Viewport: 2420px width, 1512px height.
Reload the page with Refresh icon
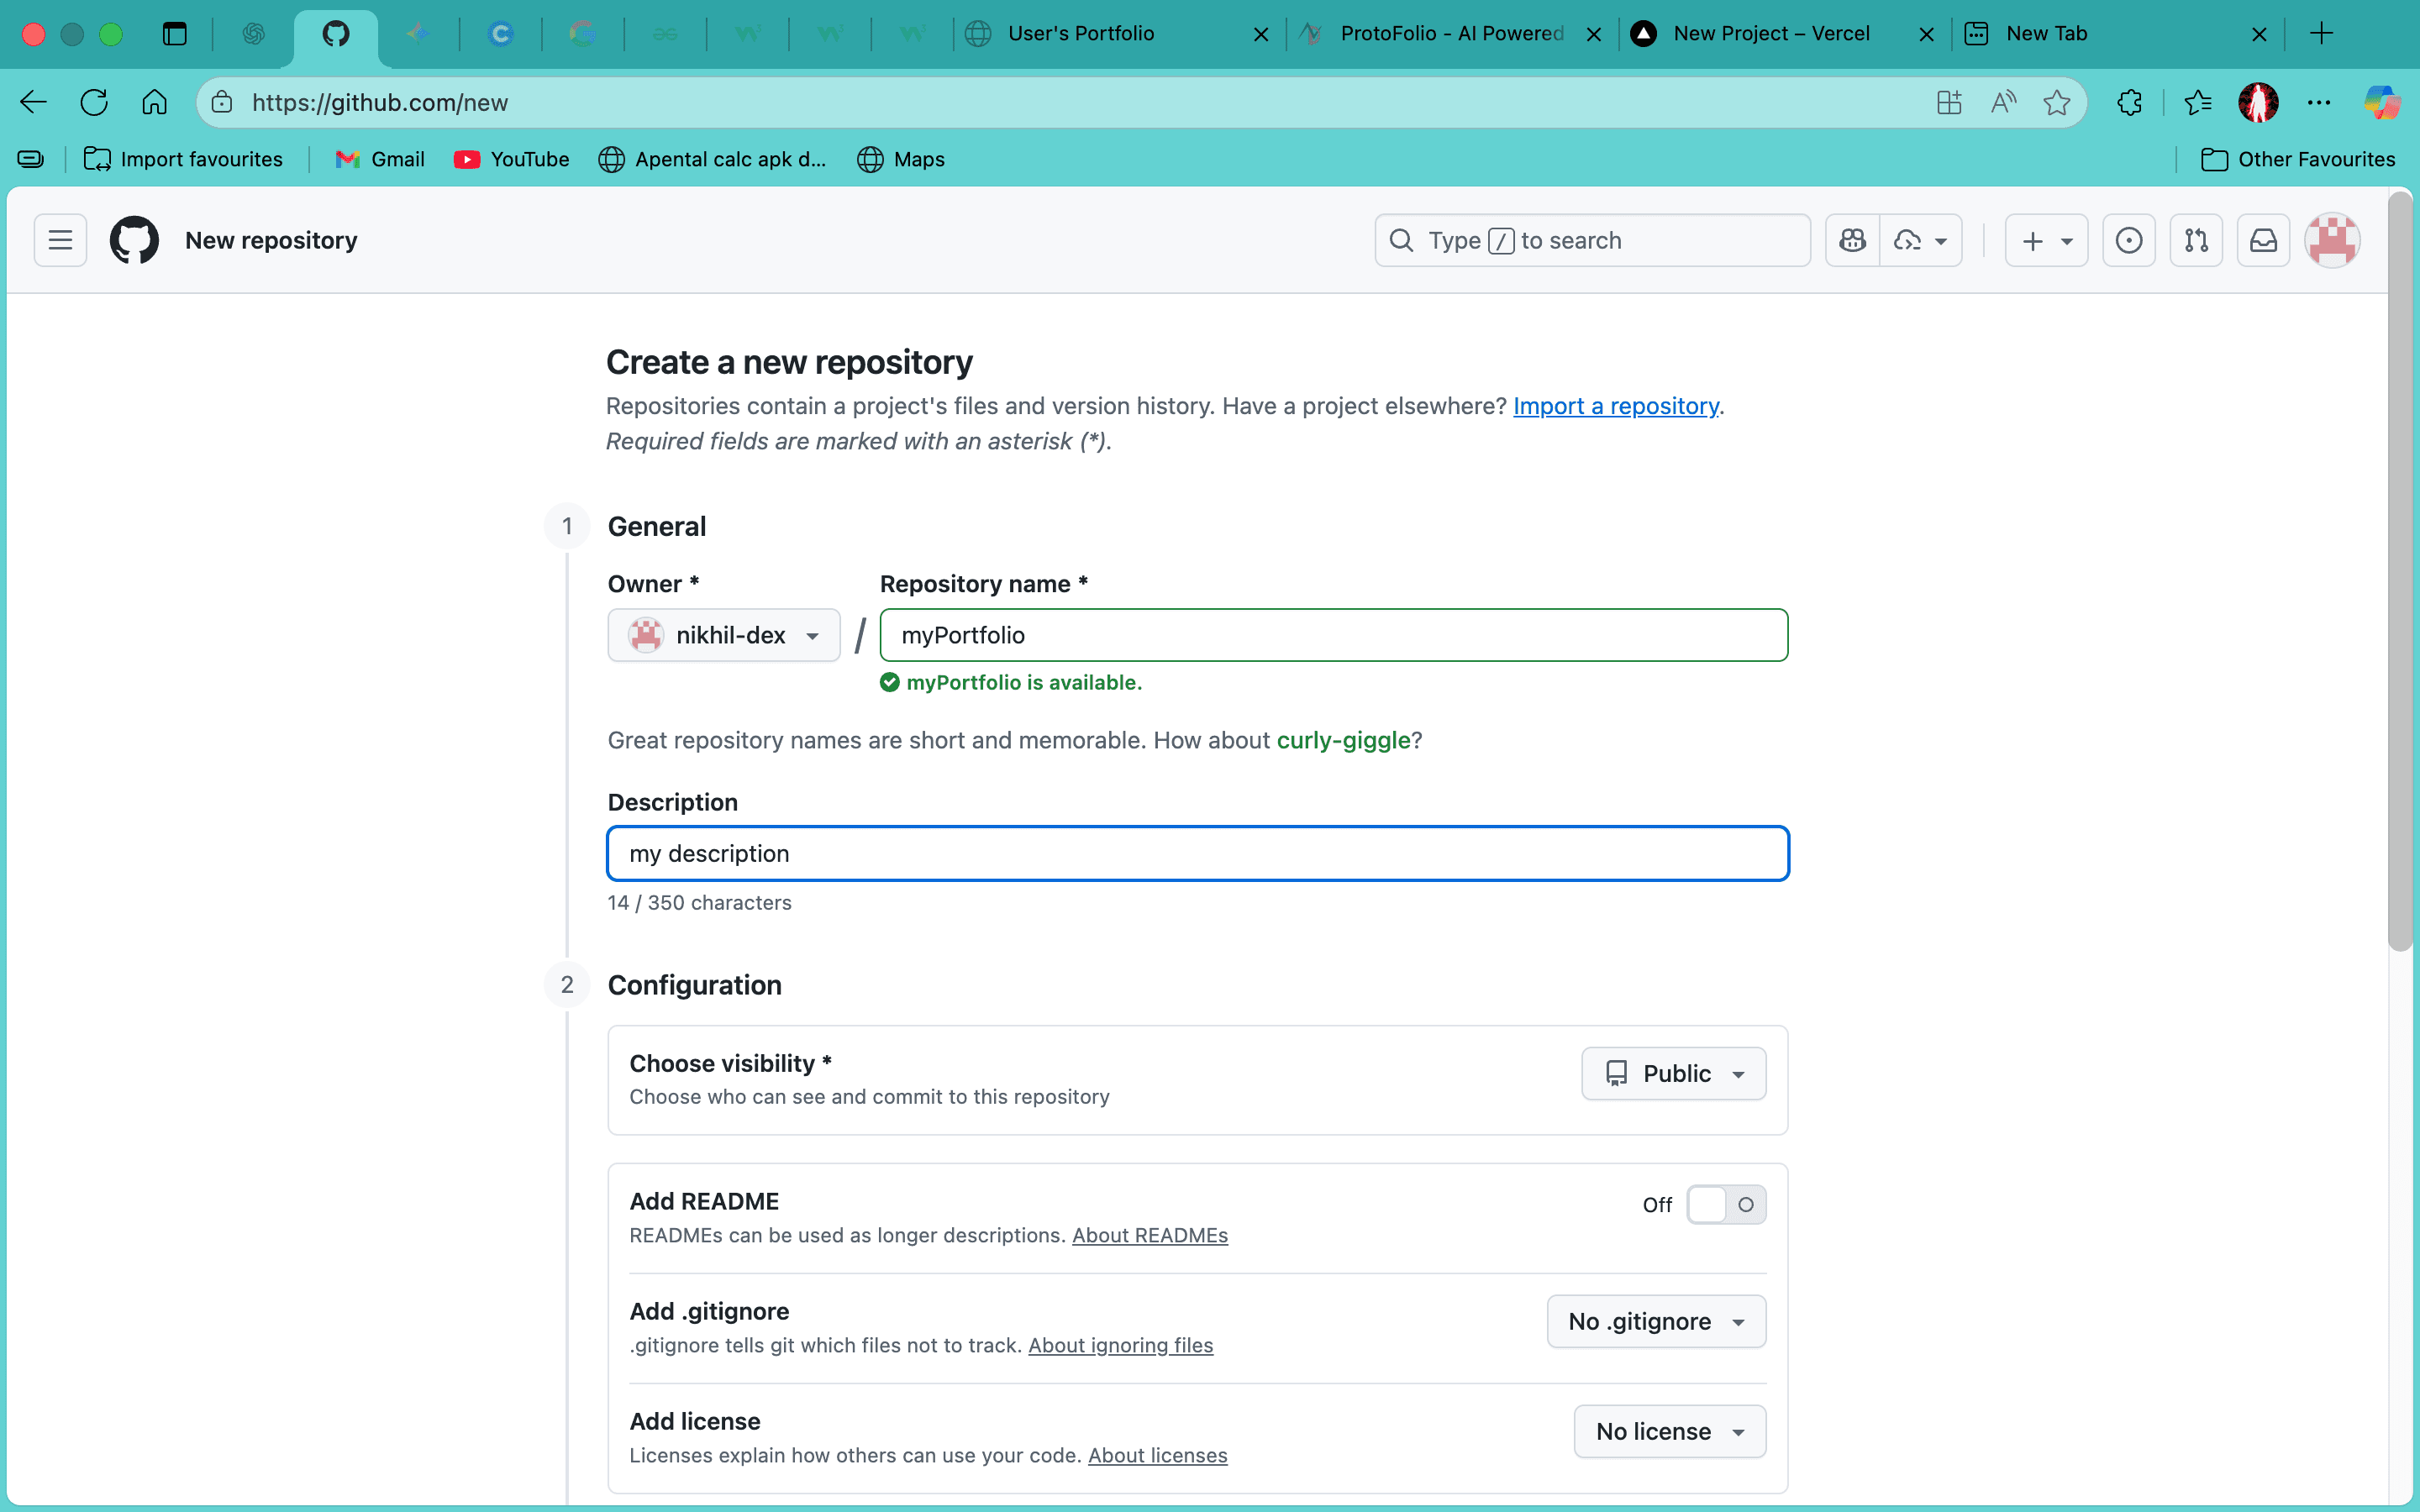click(x=94, y=102)
